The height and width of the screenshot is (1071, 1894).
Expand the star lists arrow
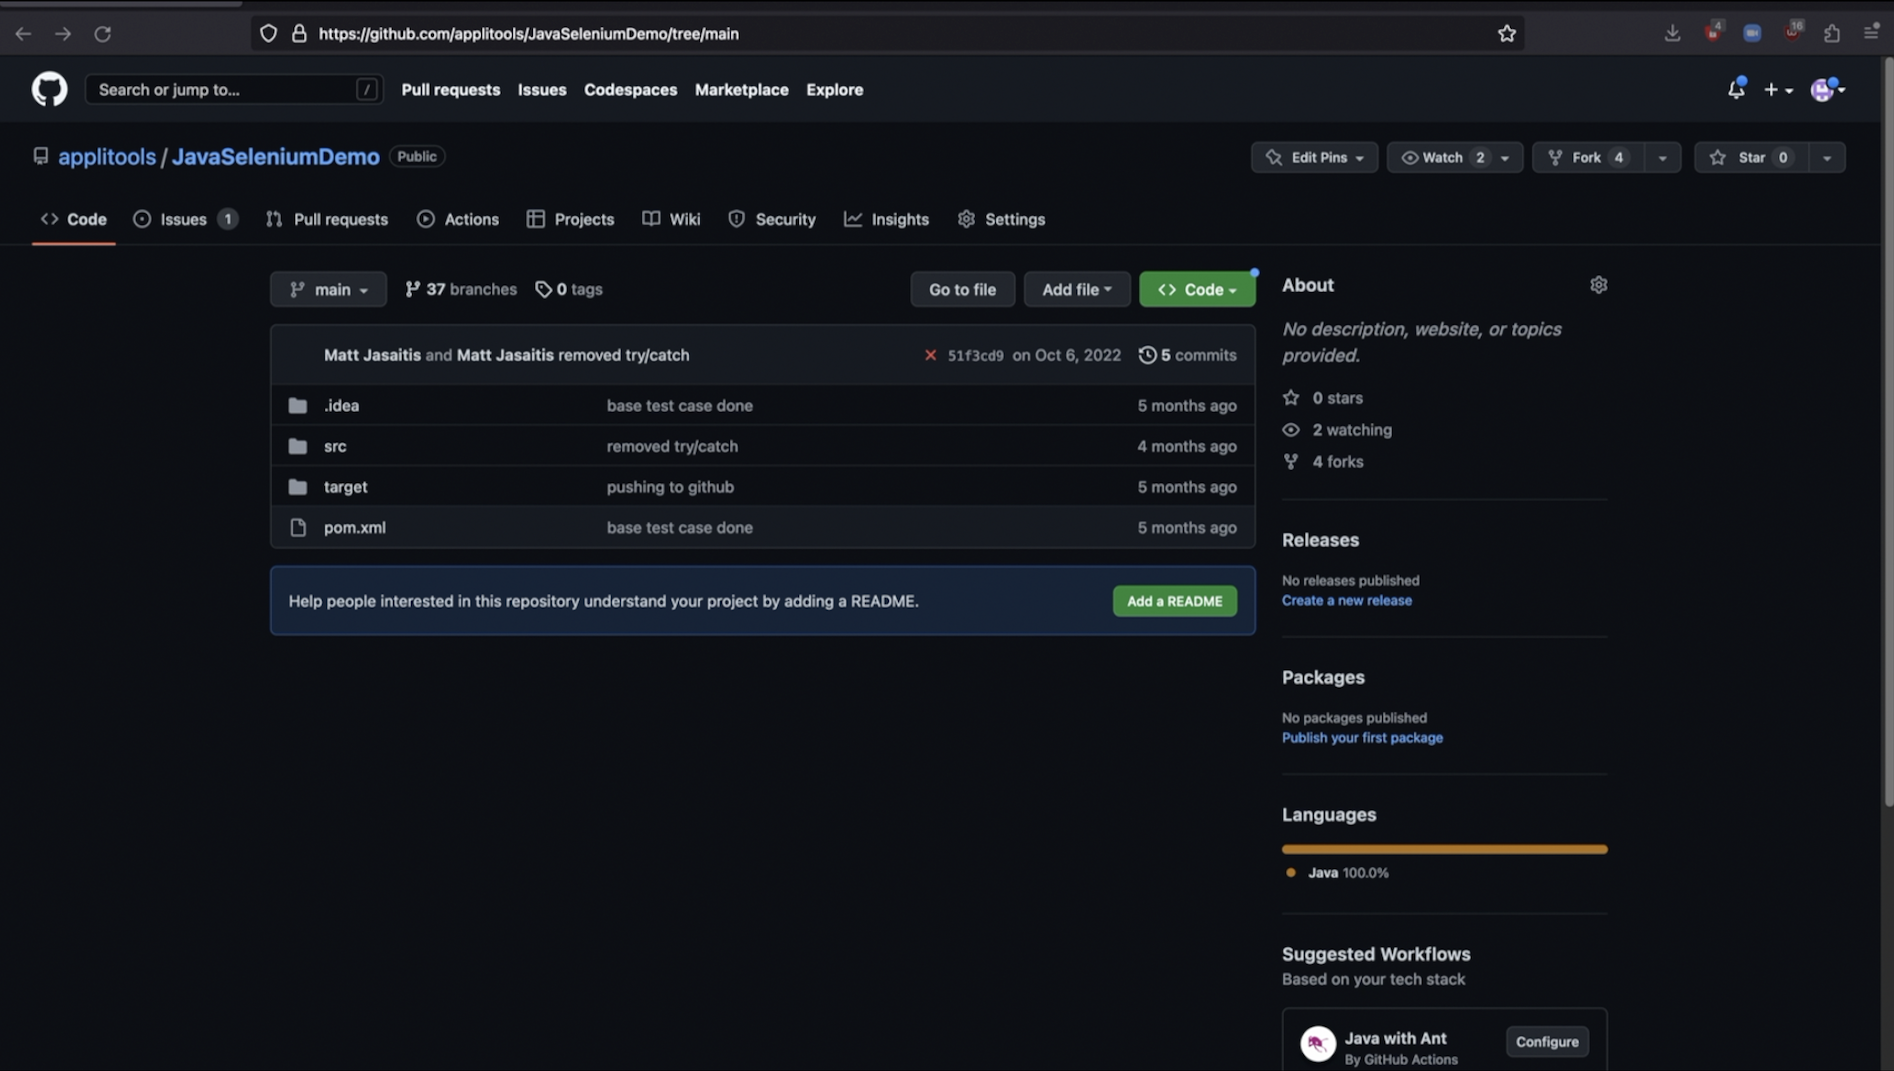pos(1826,157)
